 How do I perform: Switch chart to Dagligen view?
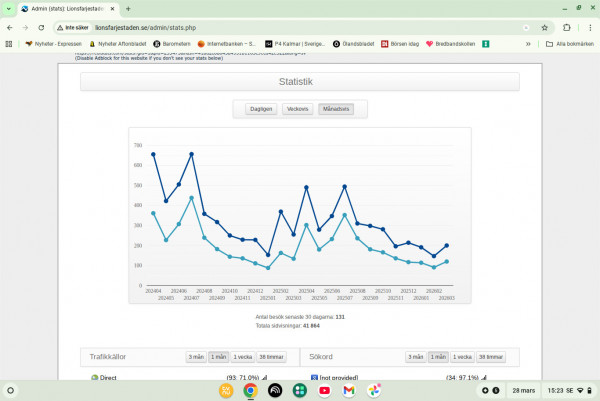click(x=261, y=108)
